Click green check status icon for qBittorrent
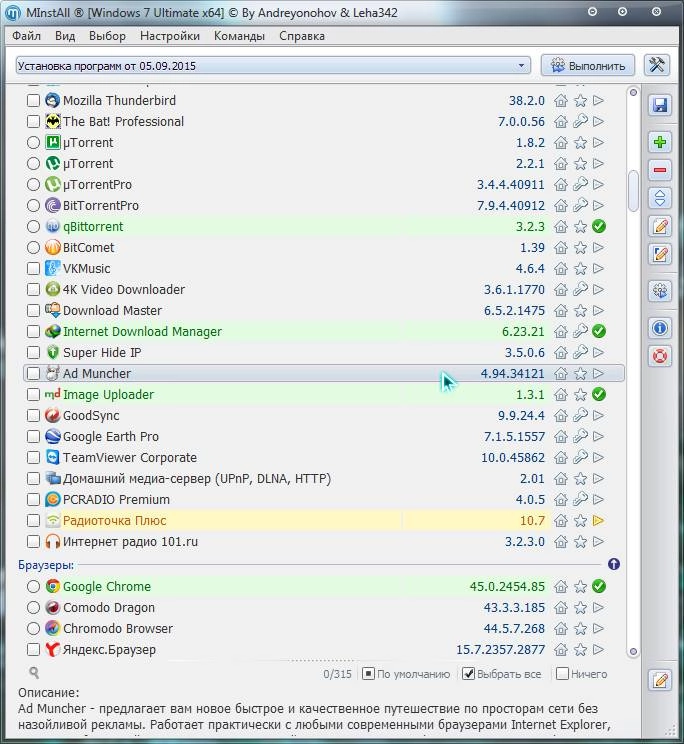This screenshot has height=744, width=684. [x=599, y=226]
